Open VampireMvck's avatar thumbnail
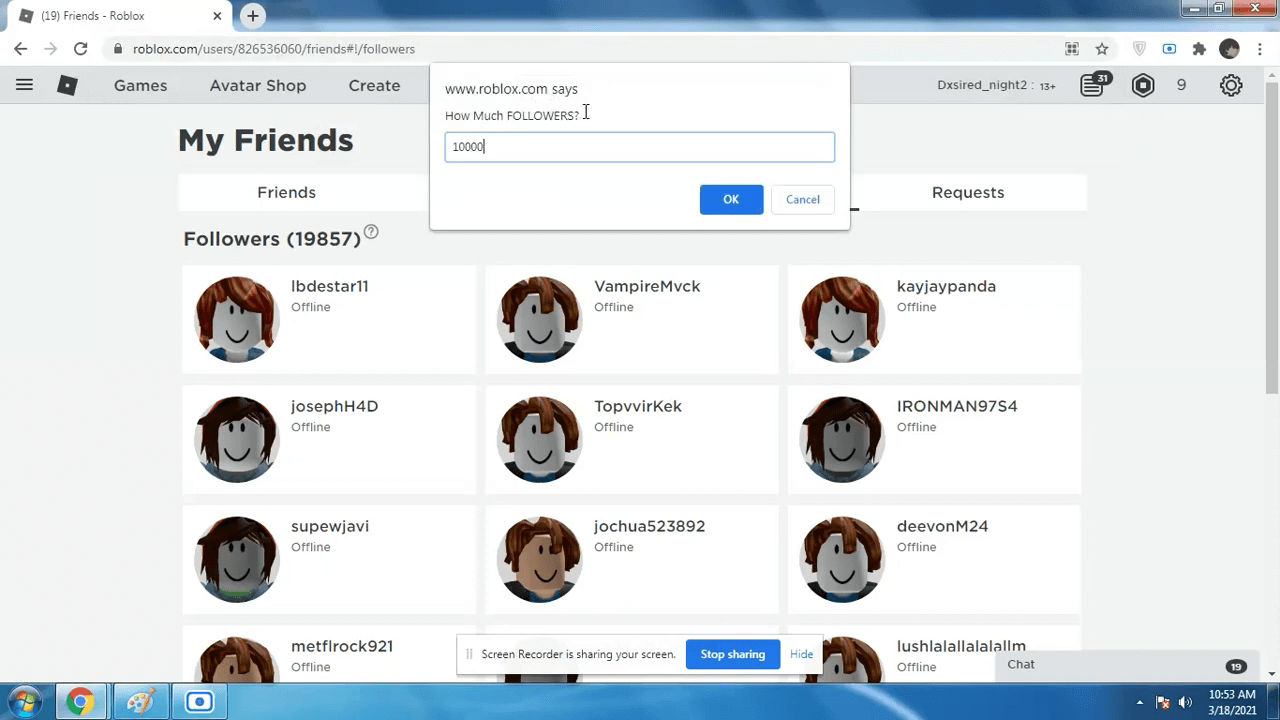 pyautogui.click(x=540, y=319)
